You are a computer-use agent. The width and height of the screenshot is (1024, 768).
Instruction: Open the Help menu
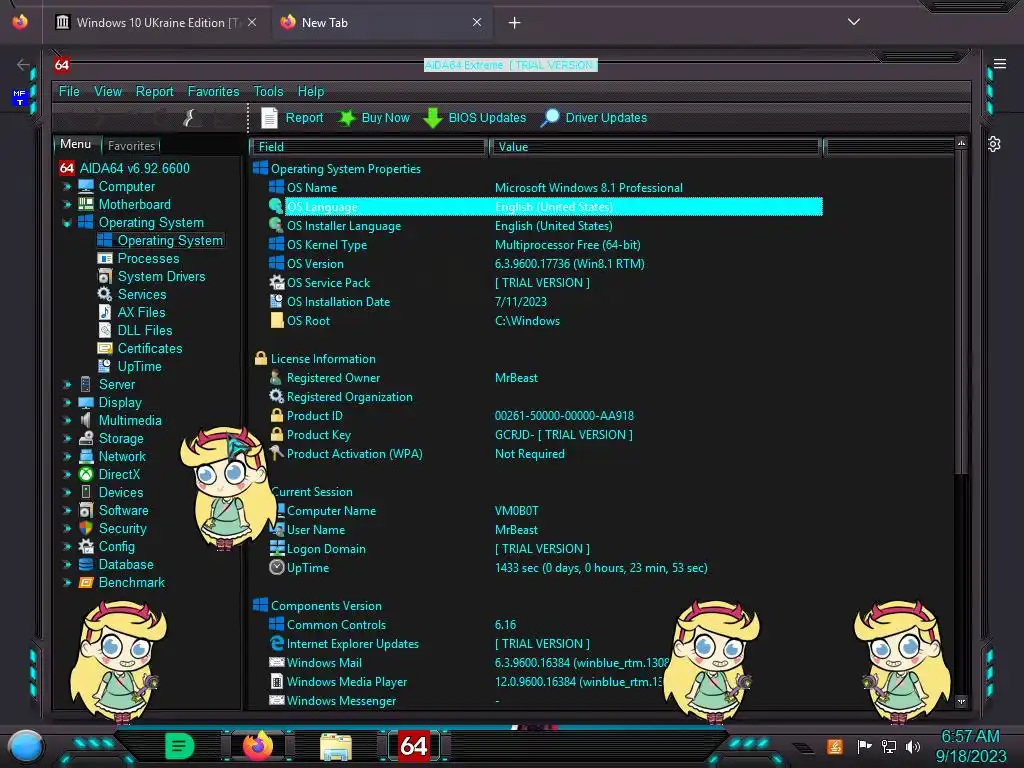pyautogui.click(x=311, y=91)
